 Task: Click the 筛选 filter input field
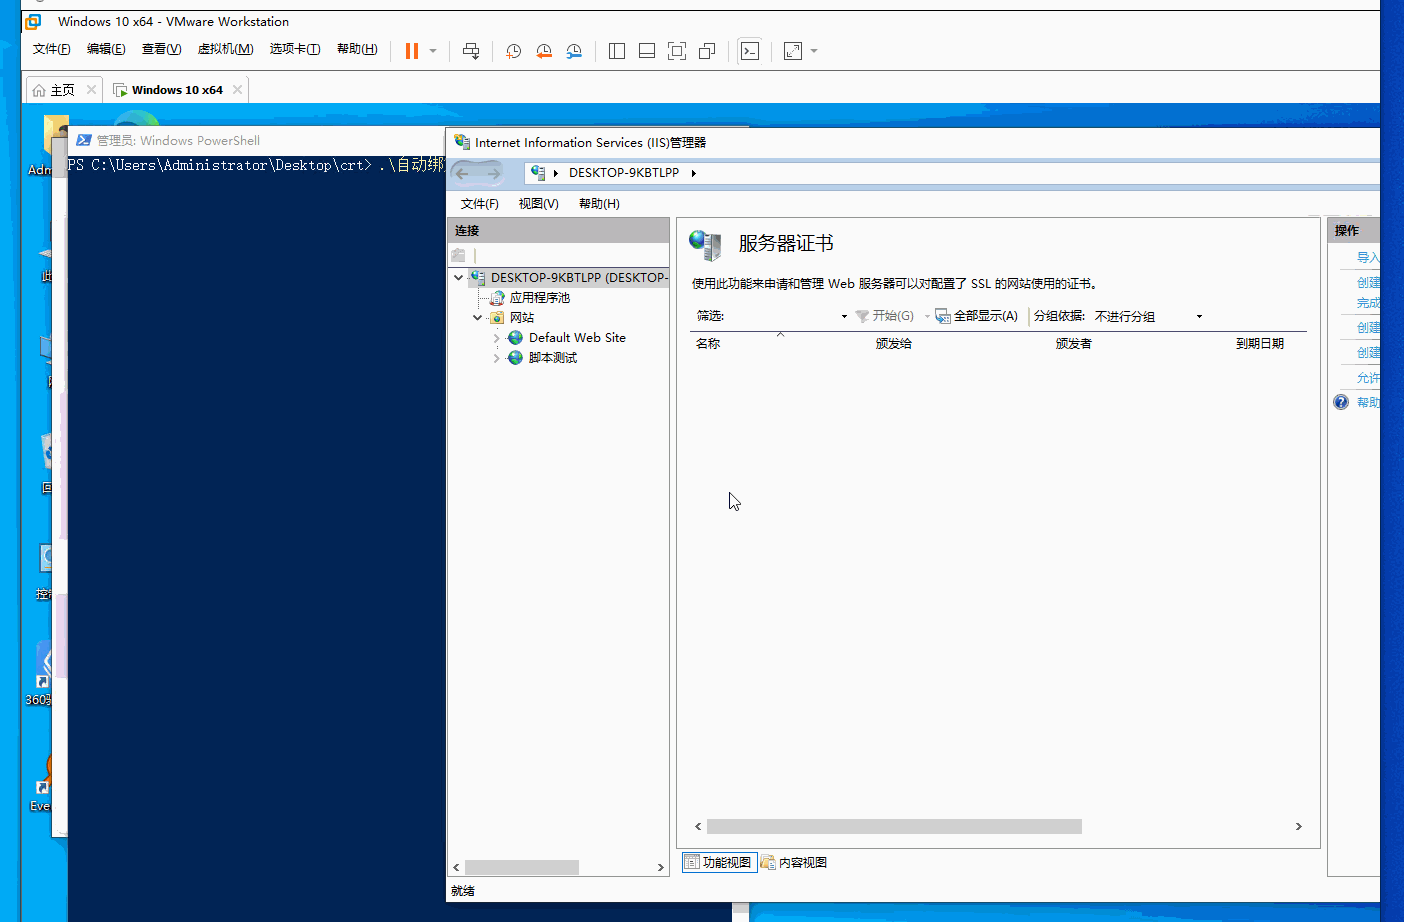coord(782,316)
